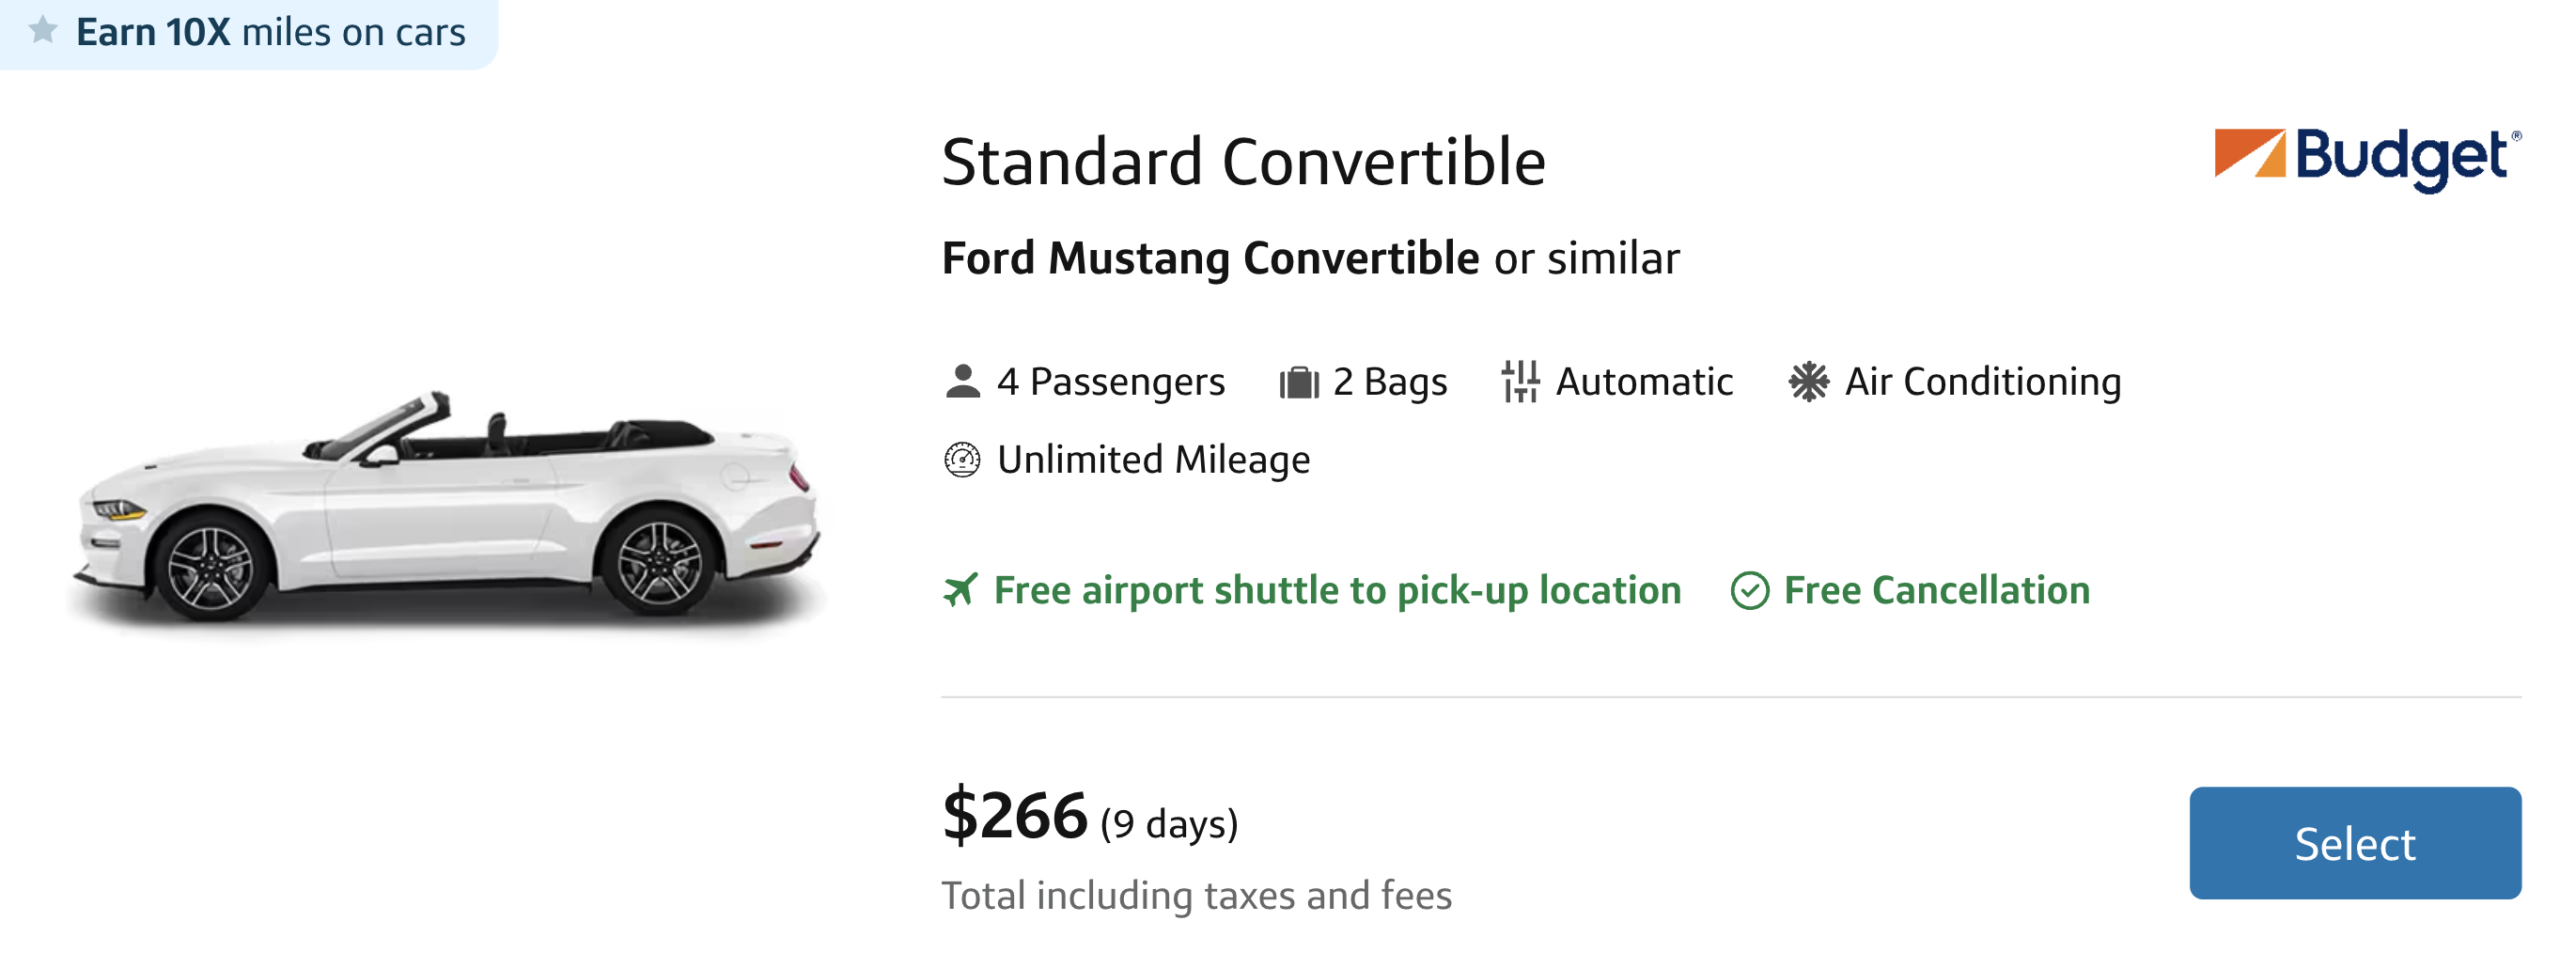This screenshot has width=2560, height=968.
Task: Click the Free Cancellation link
Action: pos(1936,590)
